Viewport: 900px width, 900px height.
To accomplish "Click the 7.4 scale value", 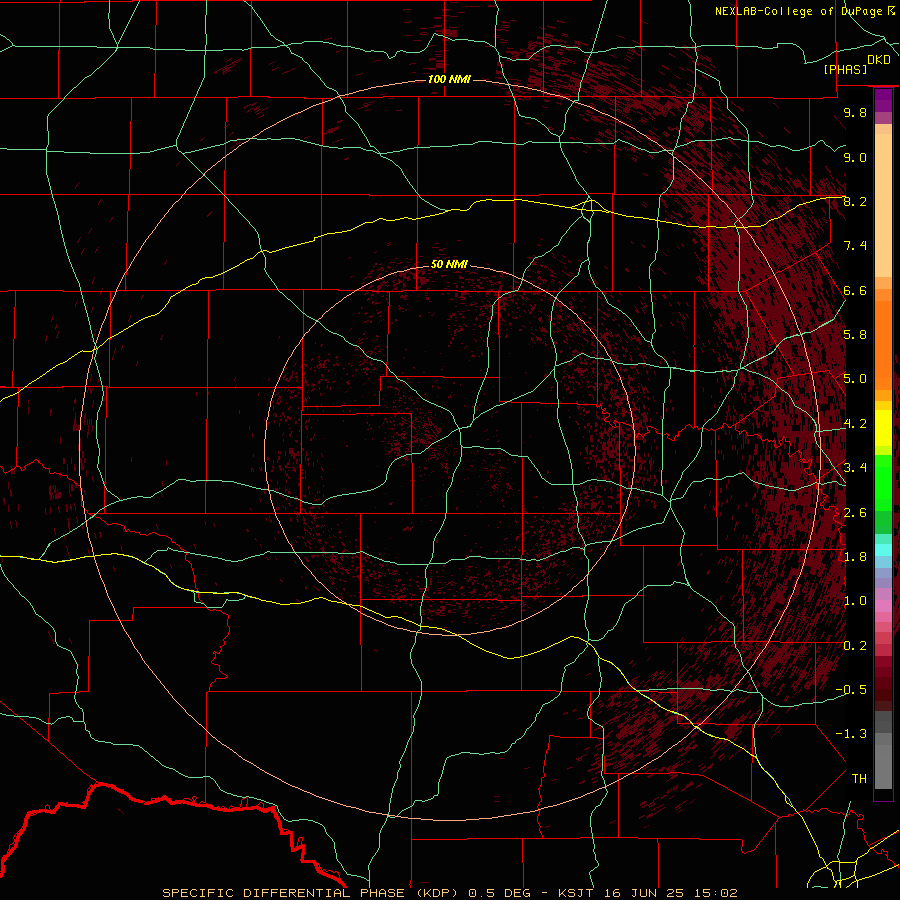I will tap(855, 246).
